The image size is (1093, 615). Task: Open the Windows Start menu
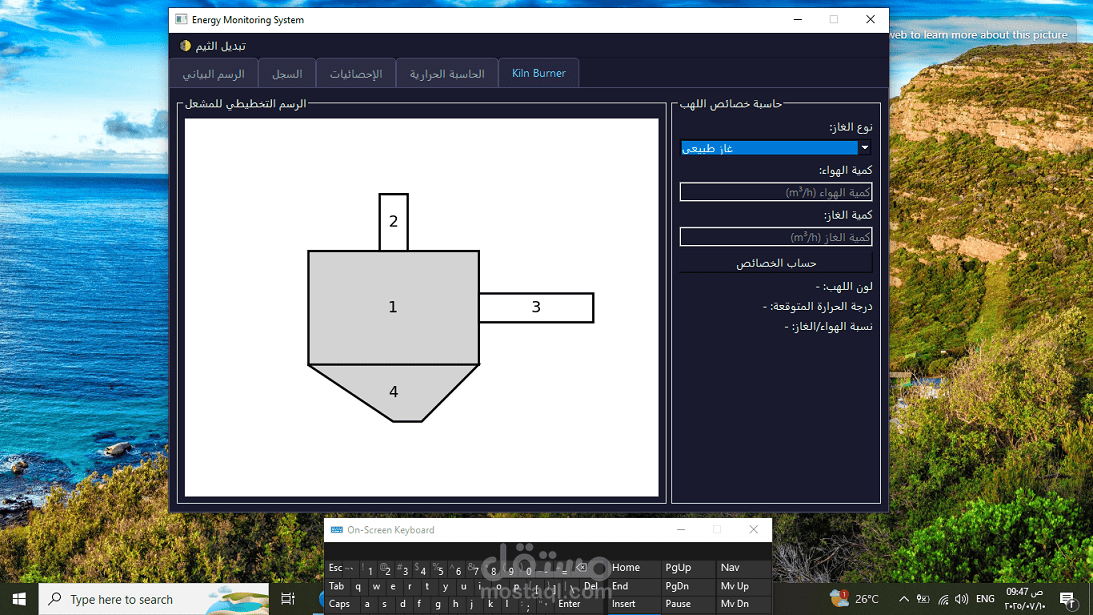click(x=19, y=599)
